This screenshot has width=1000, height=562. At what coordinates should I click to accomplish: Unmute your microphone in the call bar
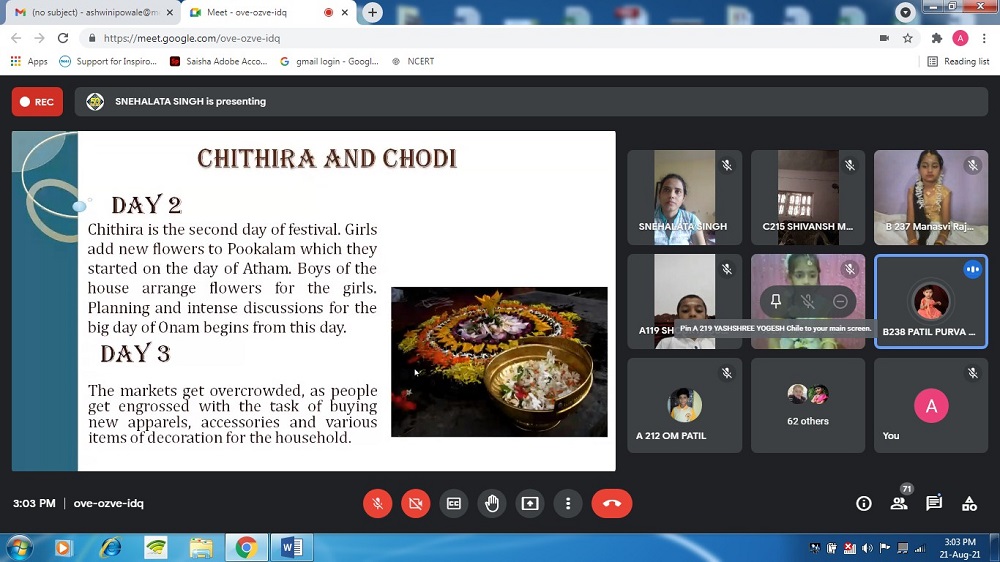point(377,503)
